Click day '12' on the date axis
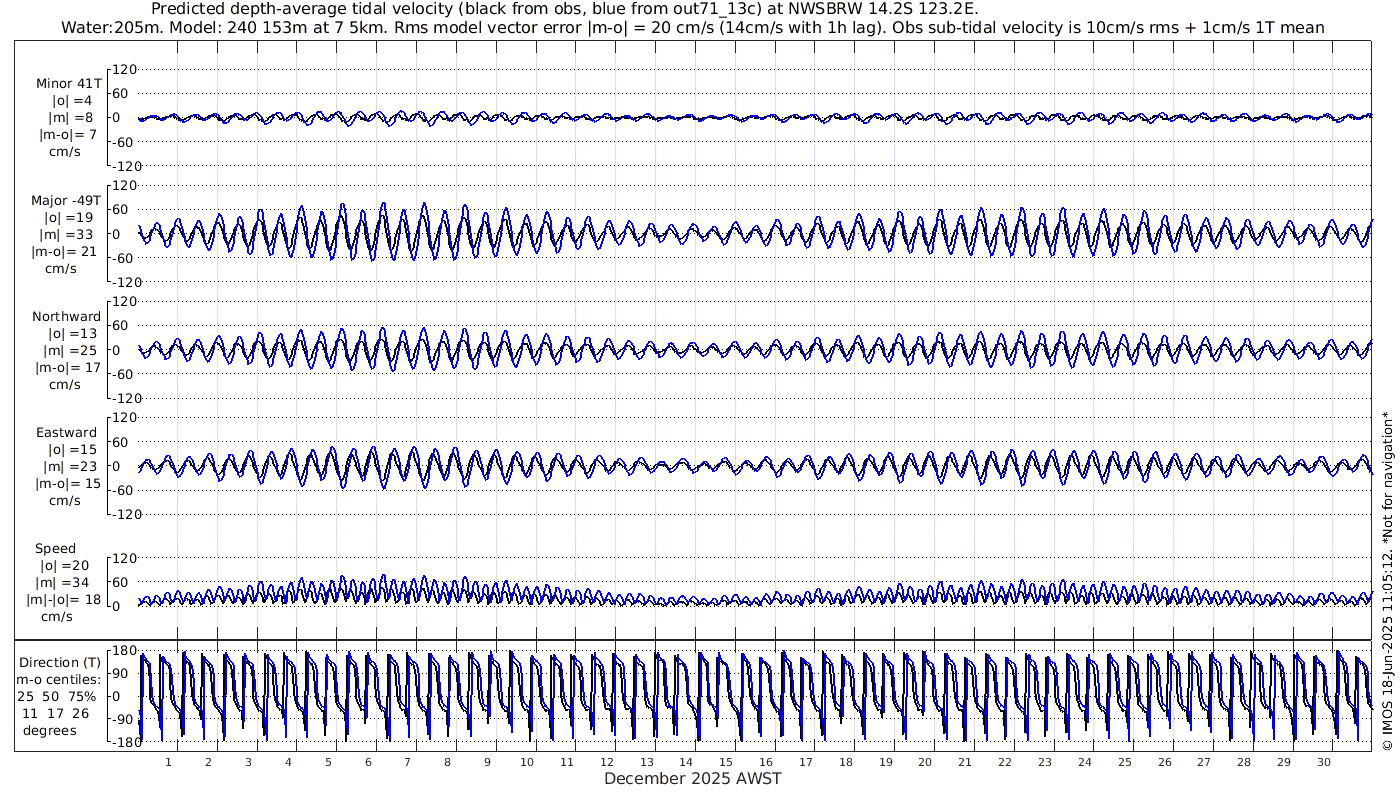The image size is (1400, 800). click(607, 762)
